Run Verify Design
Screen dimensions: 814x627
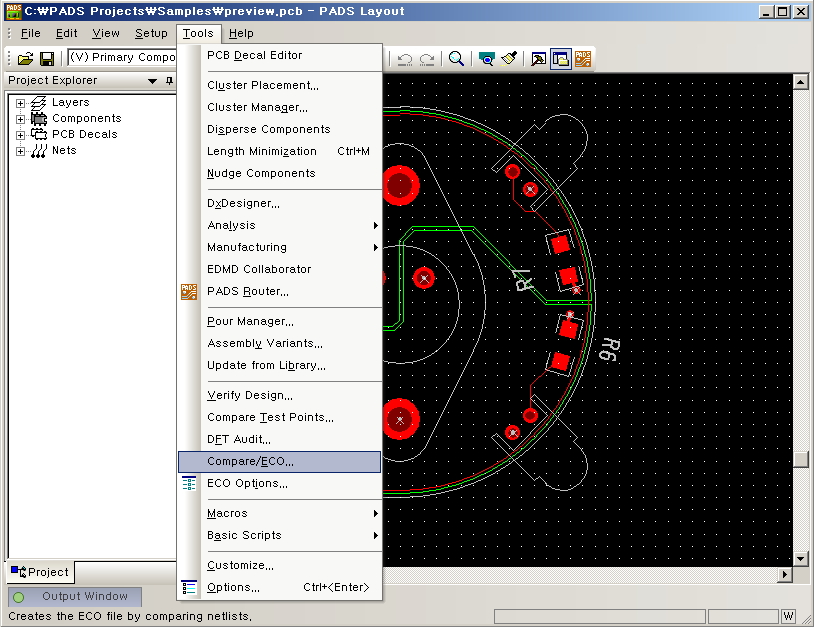(x=279, y=396)
